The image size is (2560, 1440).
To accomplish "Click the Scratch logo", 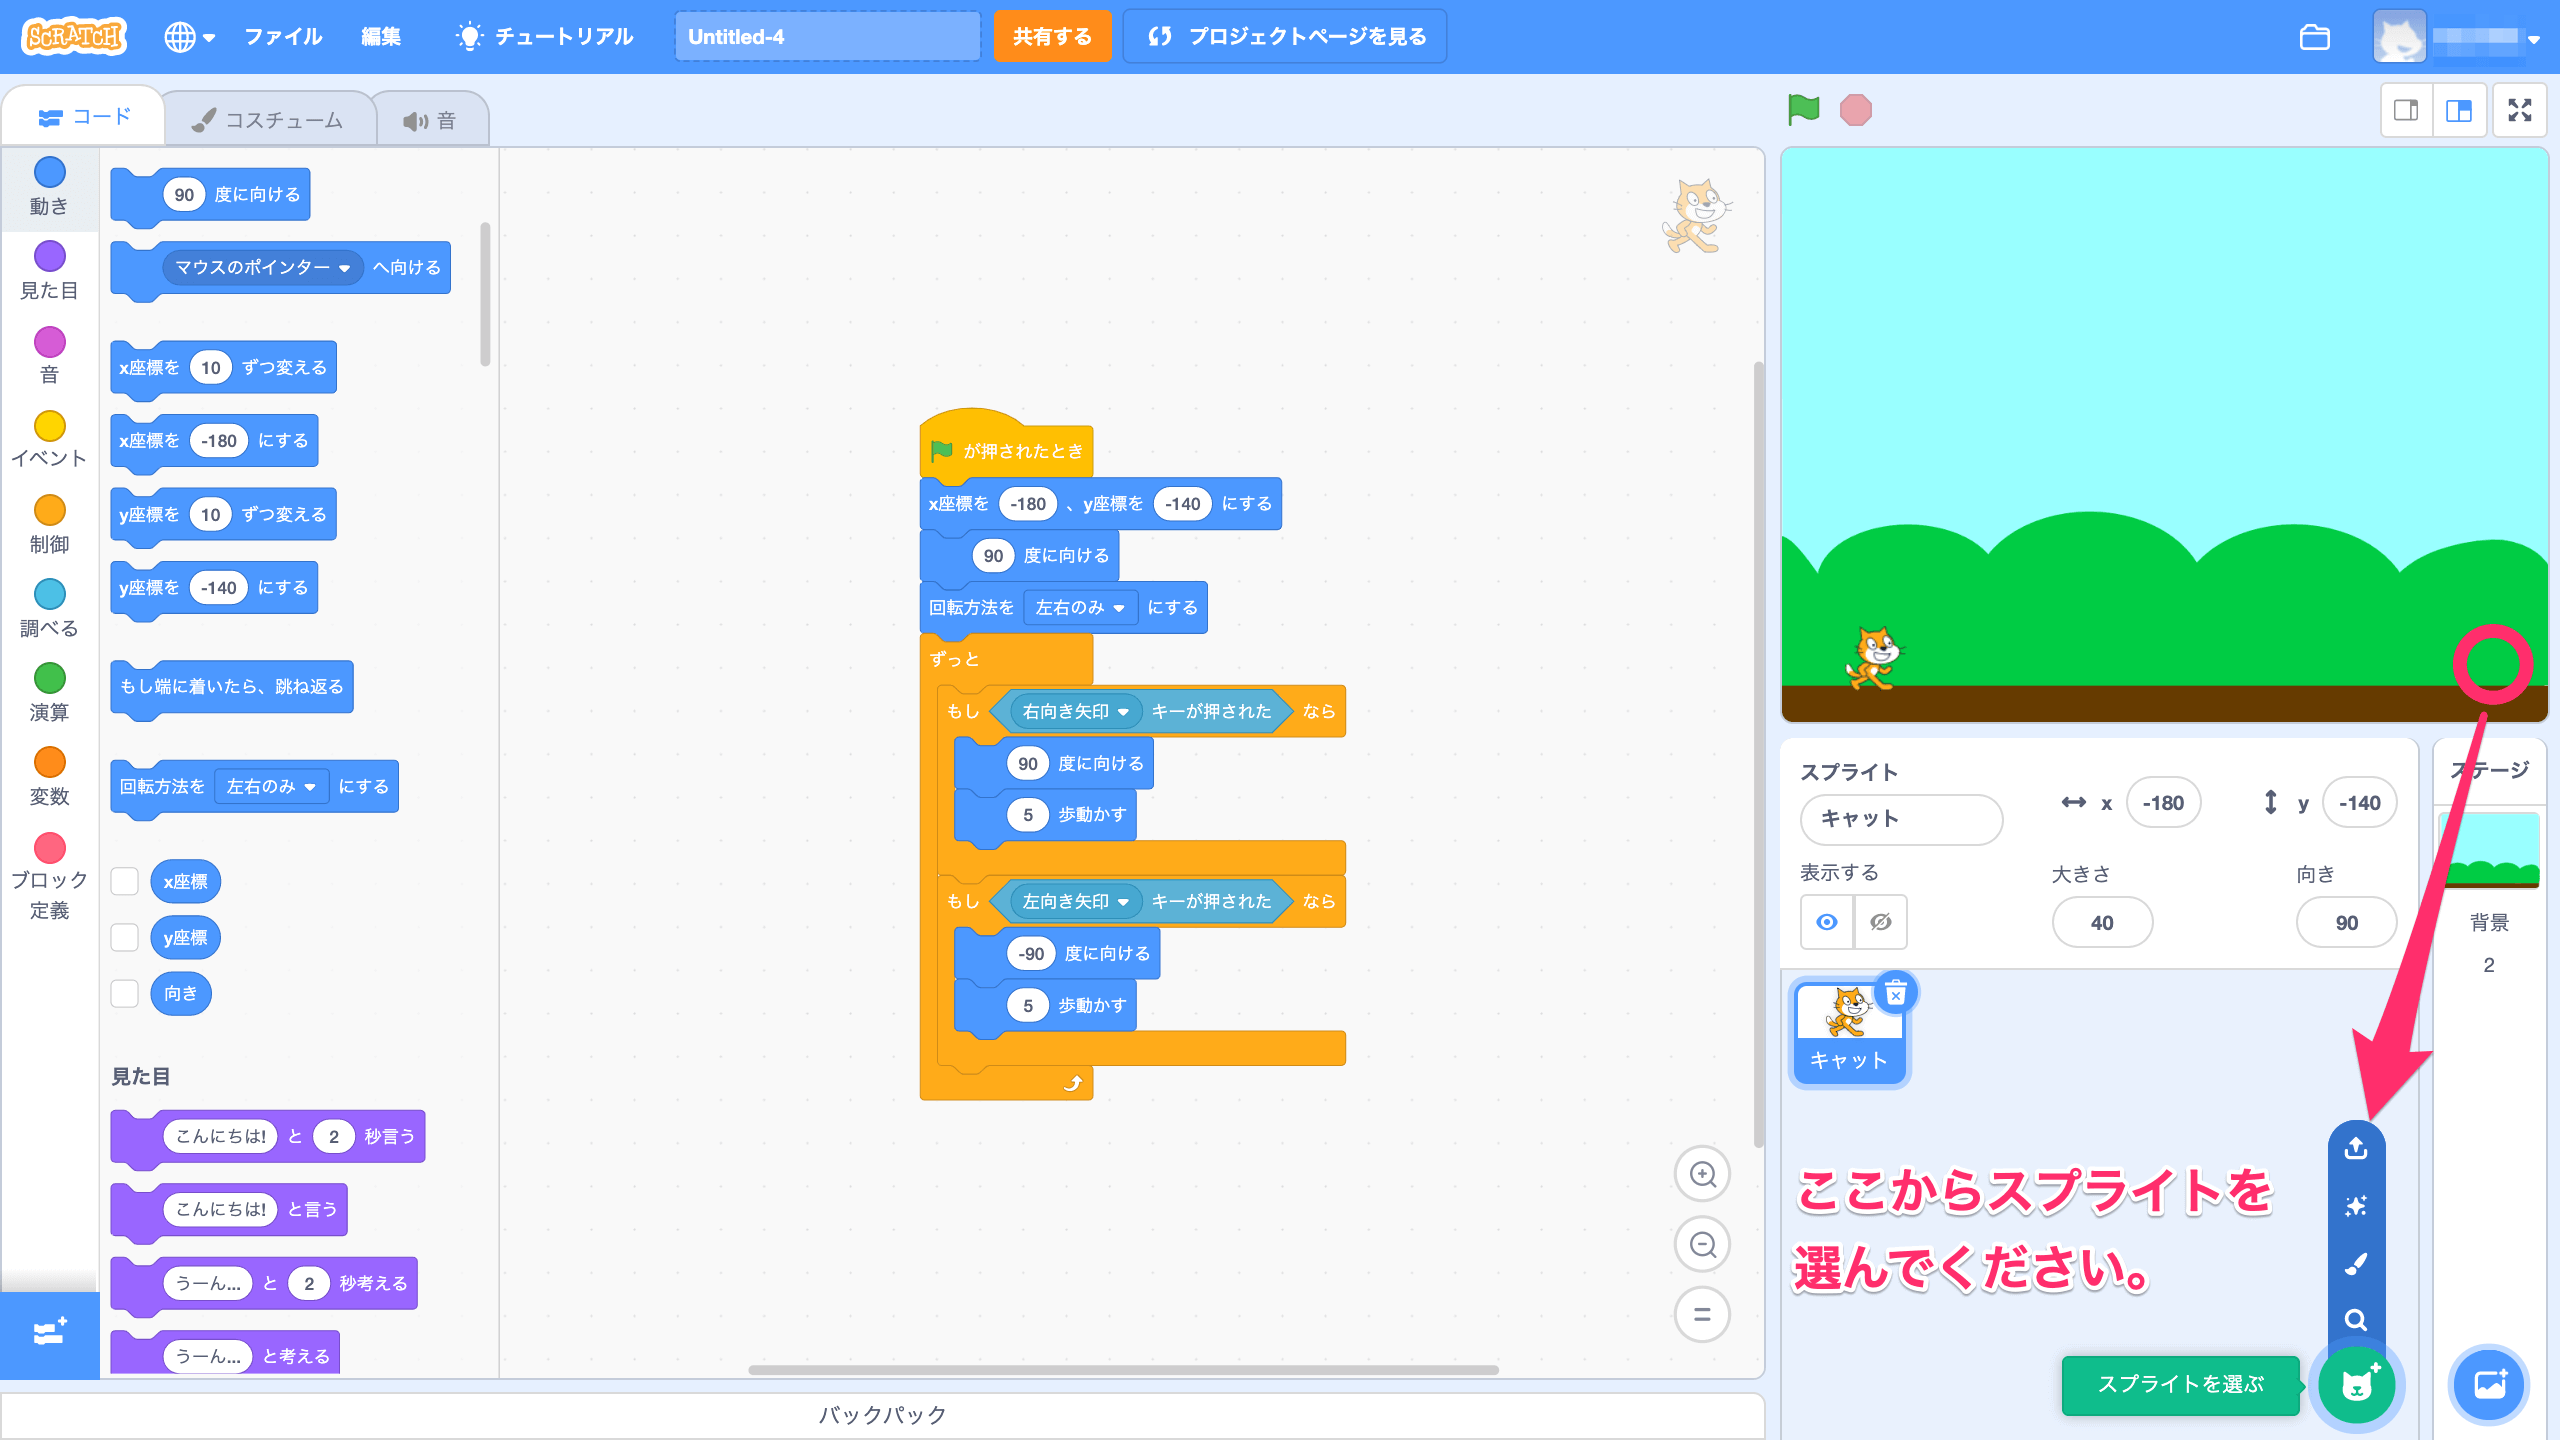I will pyautogui.click(x=74, y=37).
